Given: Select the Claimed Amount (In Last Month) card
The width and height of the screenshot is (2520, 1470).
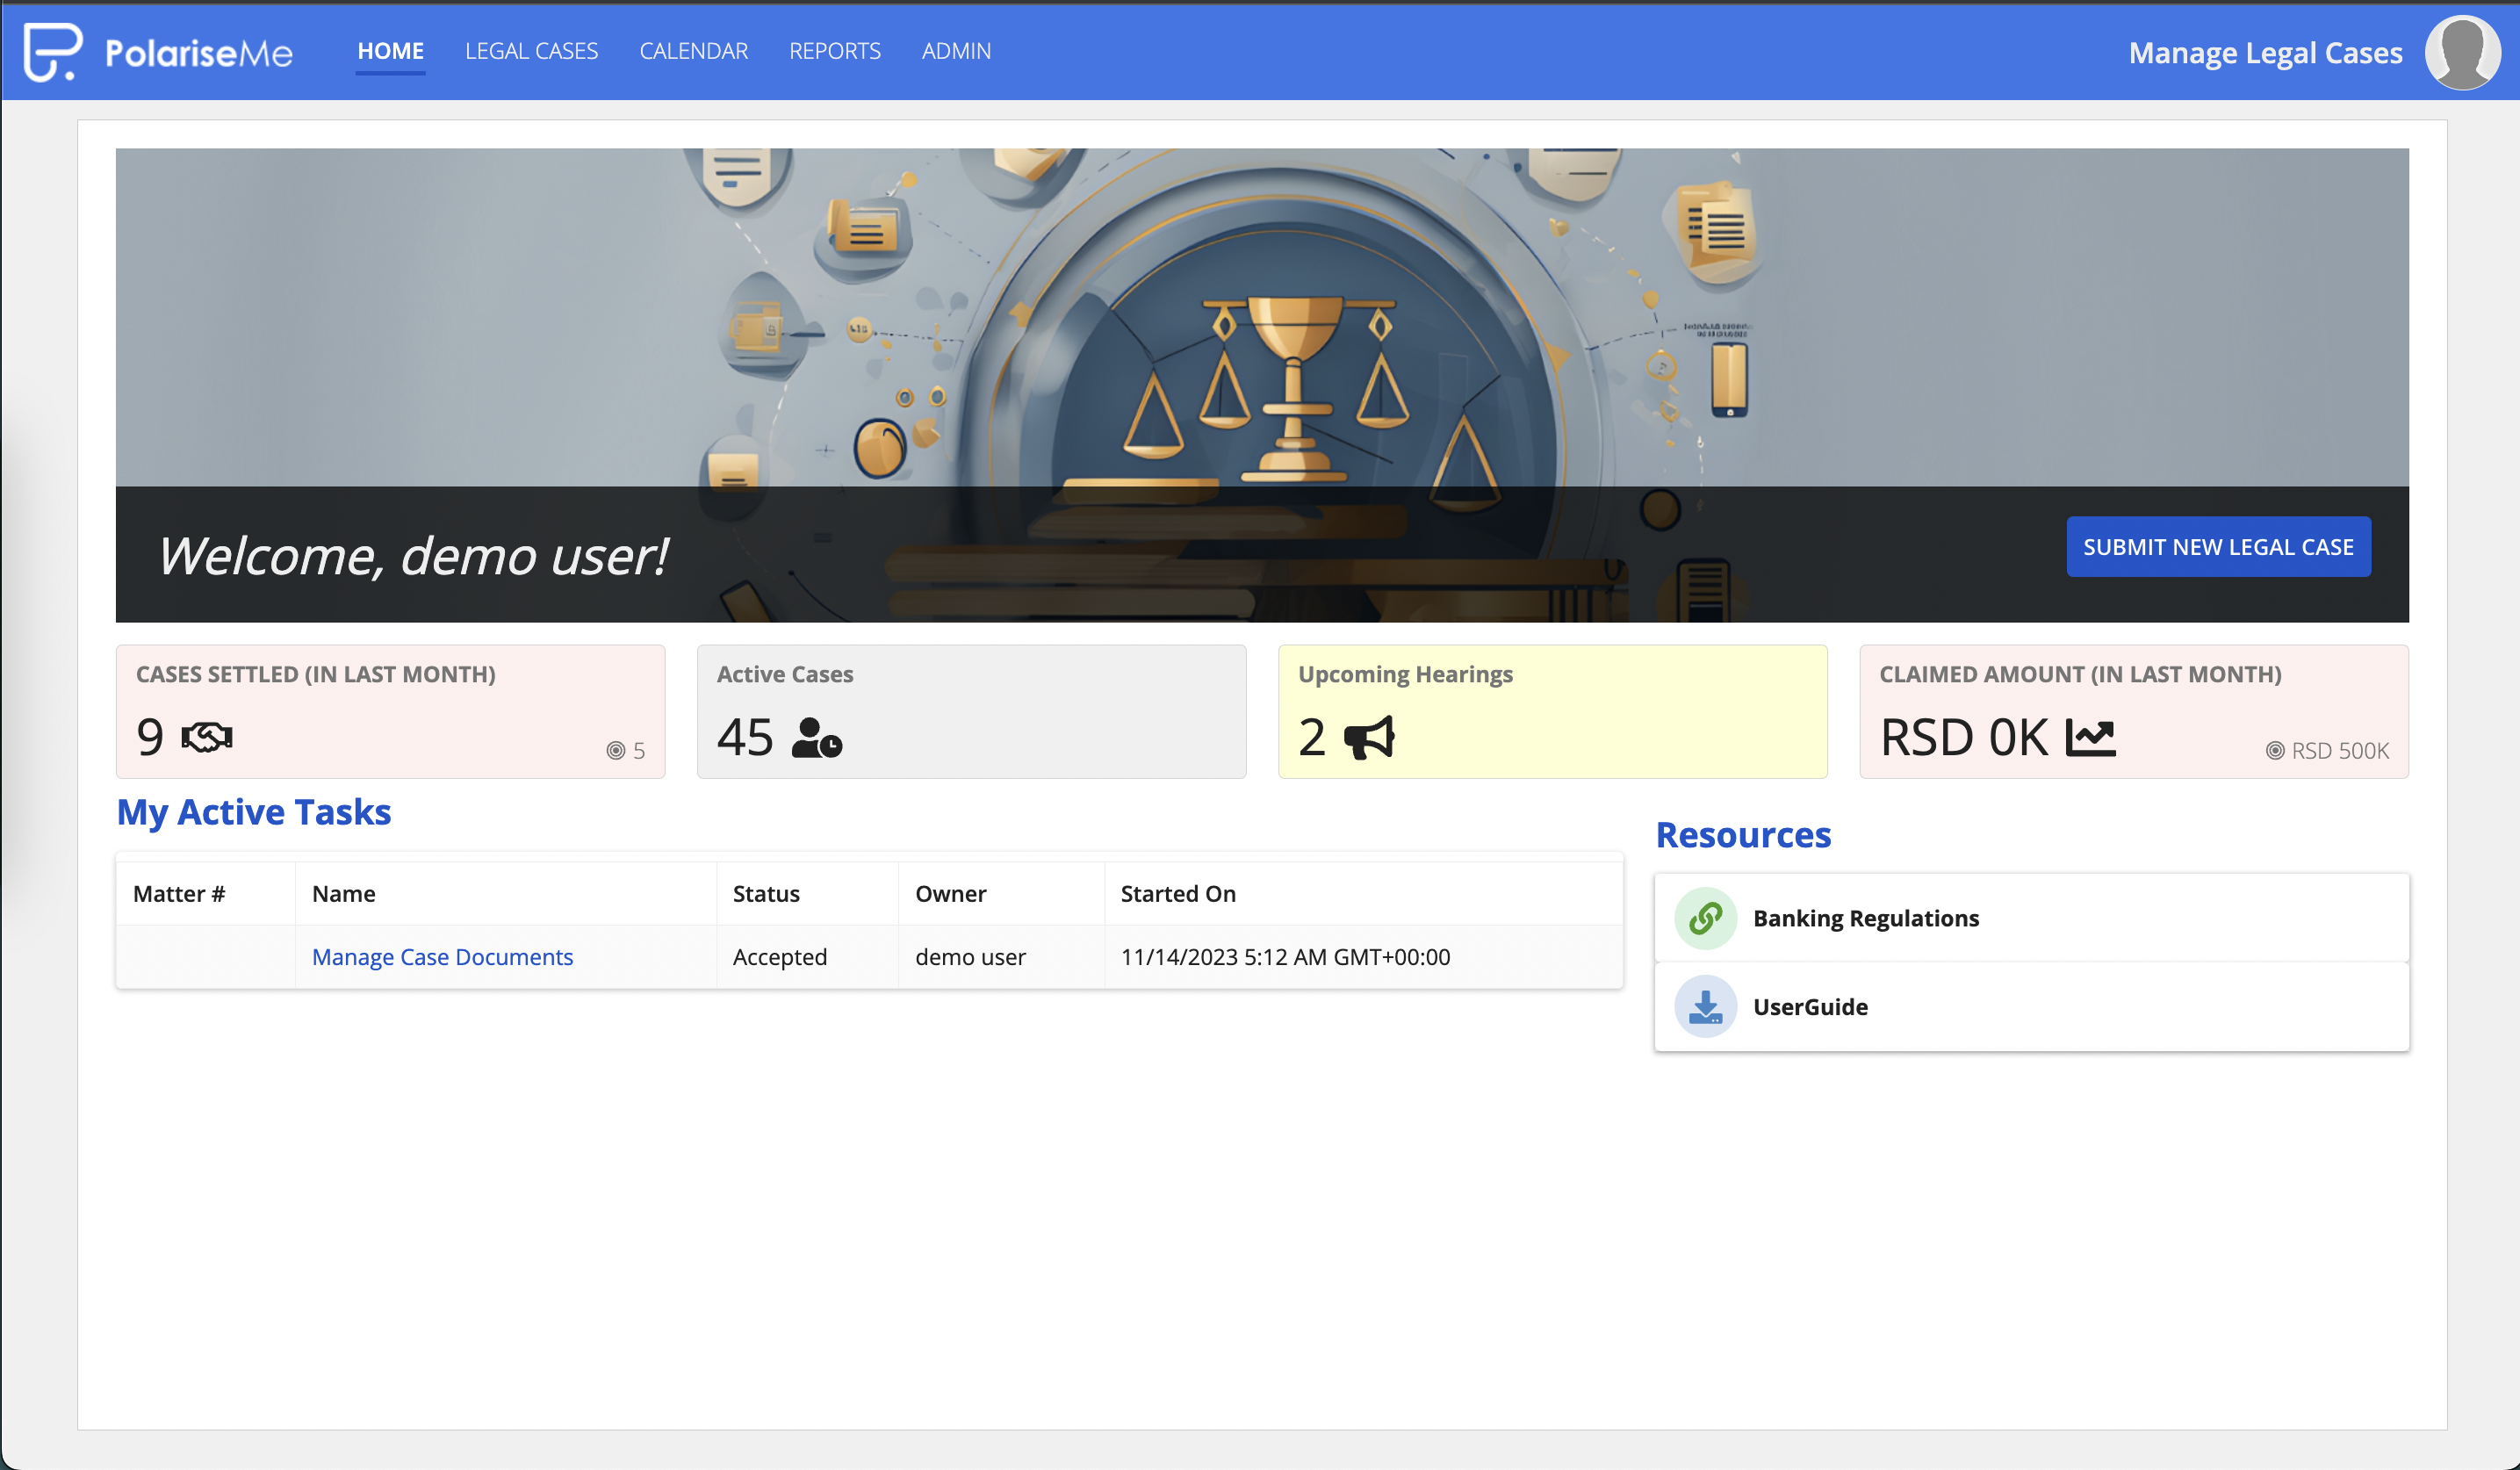Looking at the screenshot, I should pyautogui.click(x=2134, y=712).
